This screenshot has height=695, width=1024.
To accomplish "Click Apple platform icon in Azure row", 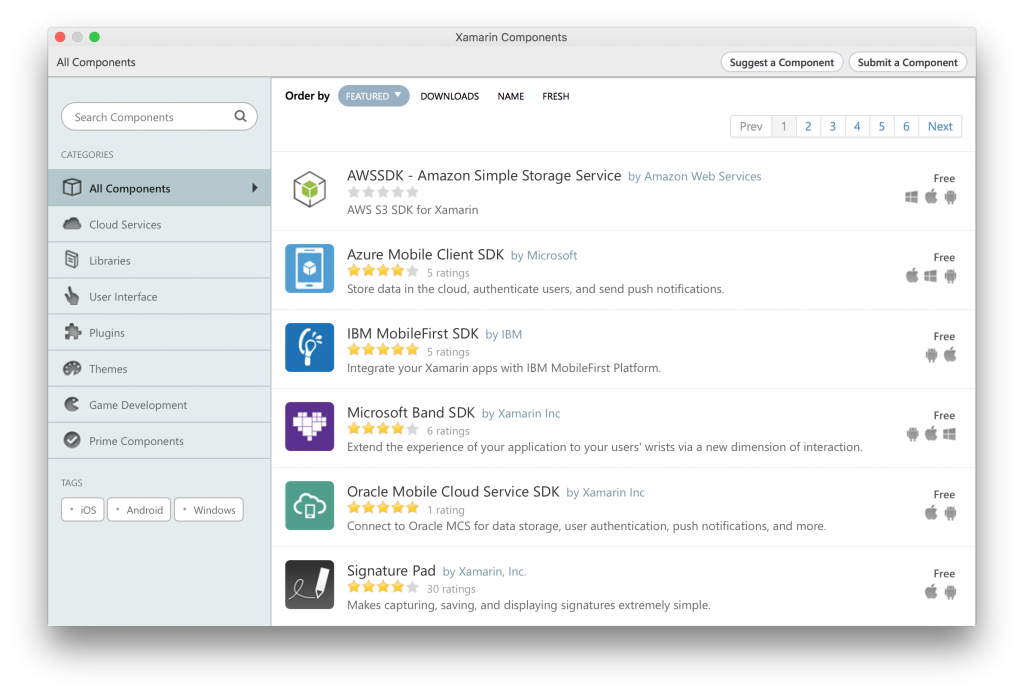I will coord(912,275).
